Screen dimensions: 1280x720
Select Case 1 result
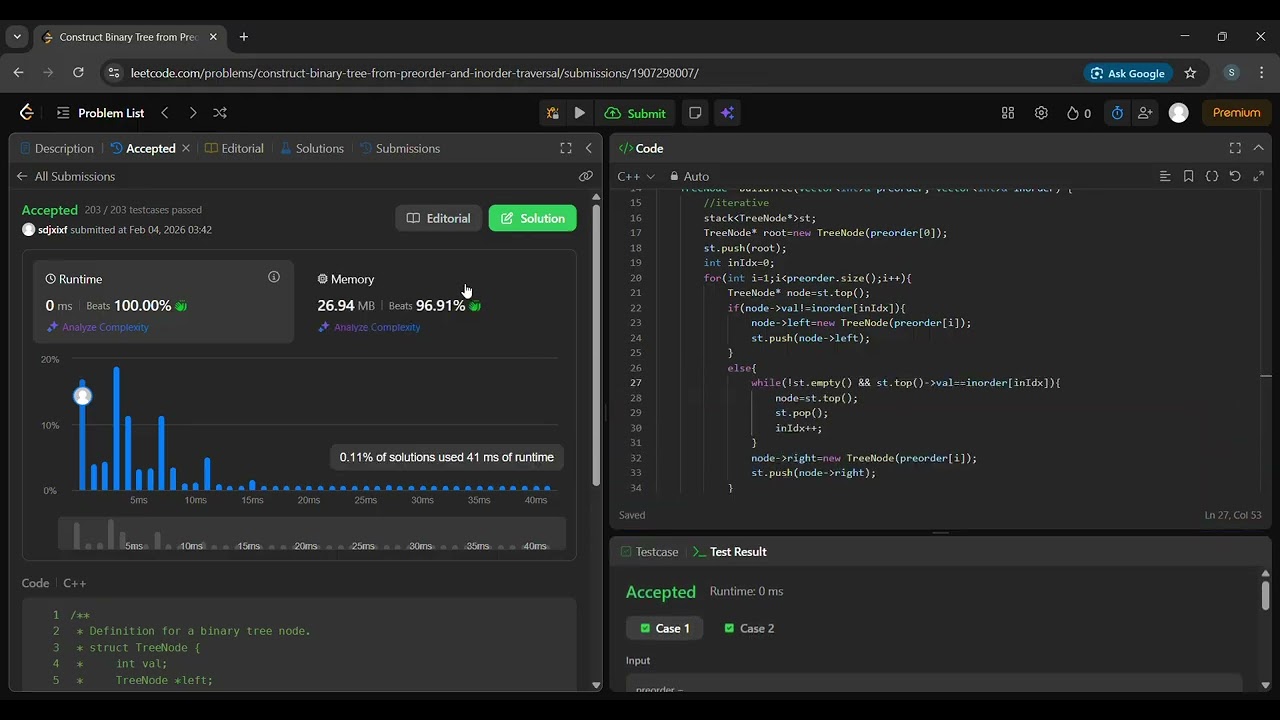[x=665, y=628]
